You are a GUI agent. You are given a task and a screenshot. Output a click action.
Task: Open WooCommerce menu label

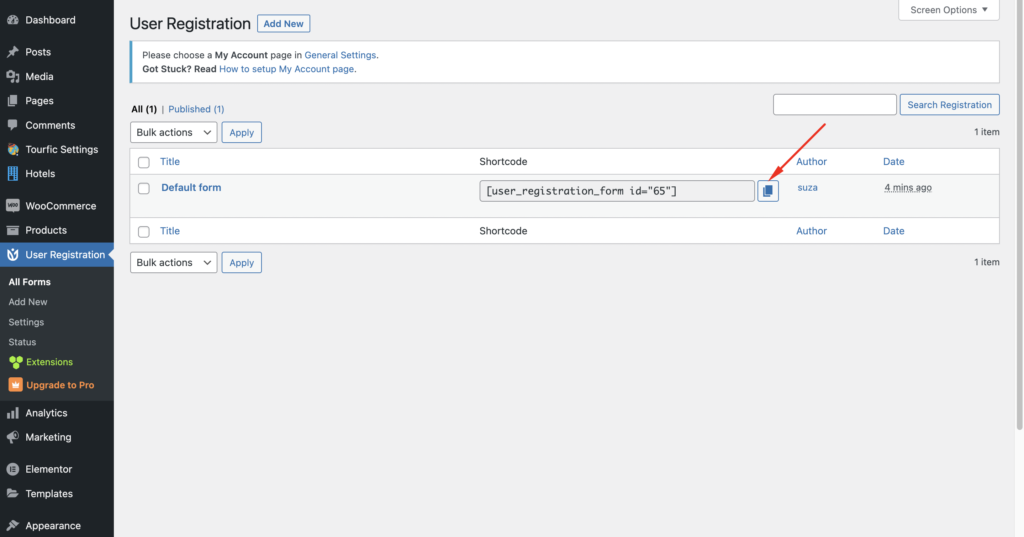tap(61, 206)
